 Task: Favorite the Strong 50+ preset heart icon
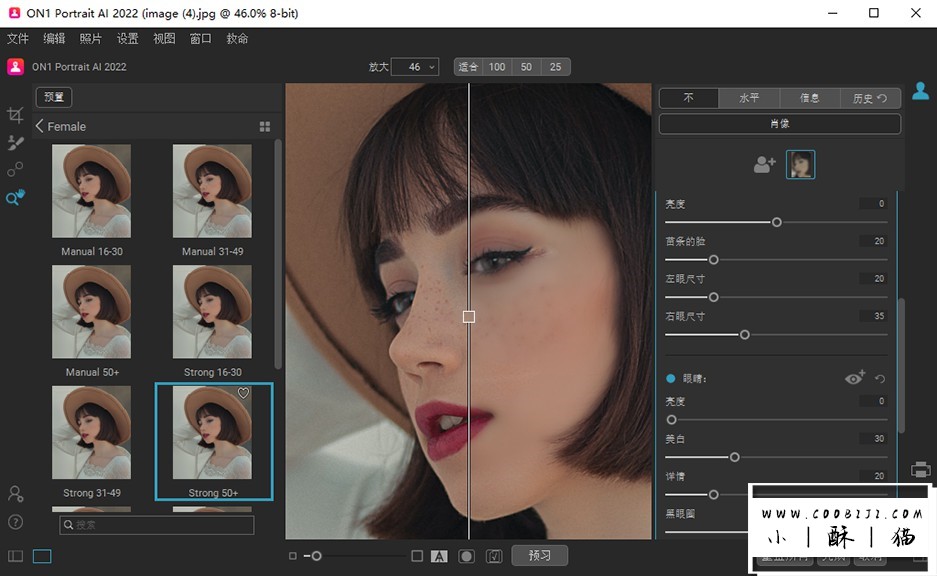(243, 393)
